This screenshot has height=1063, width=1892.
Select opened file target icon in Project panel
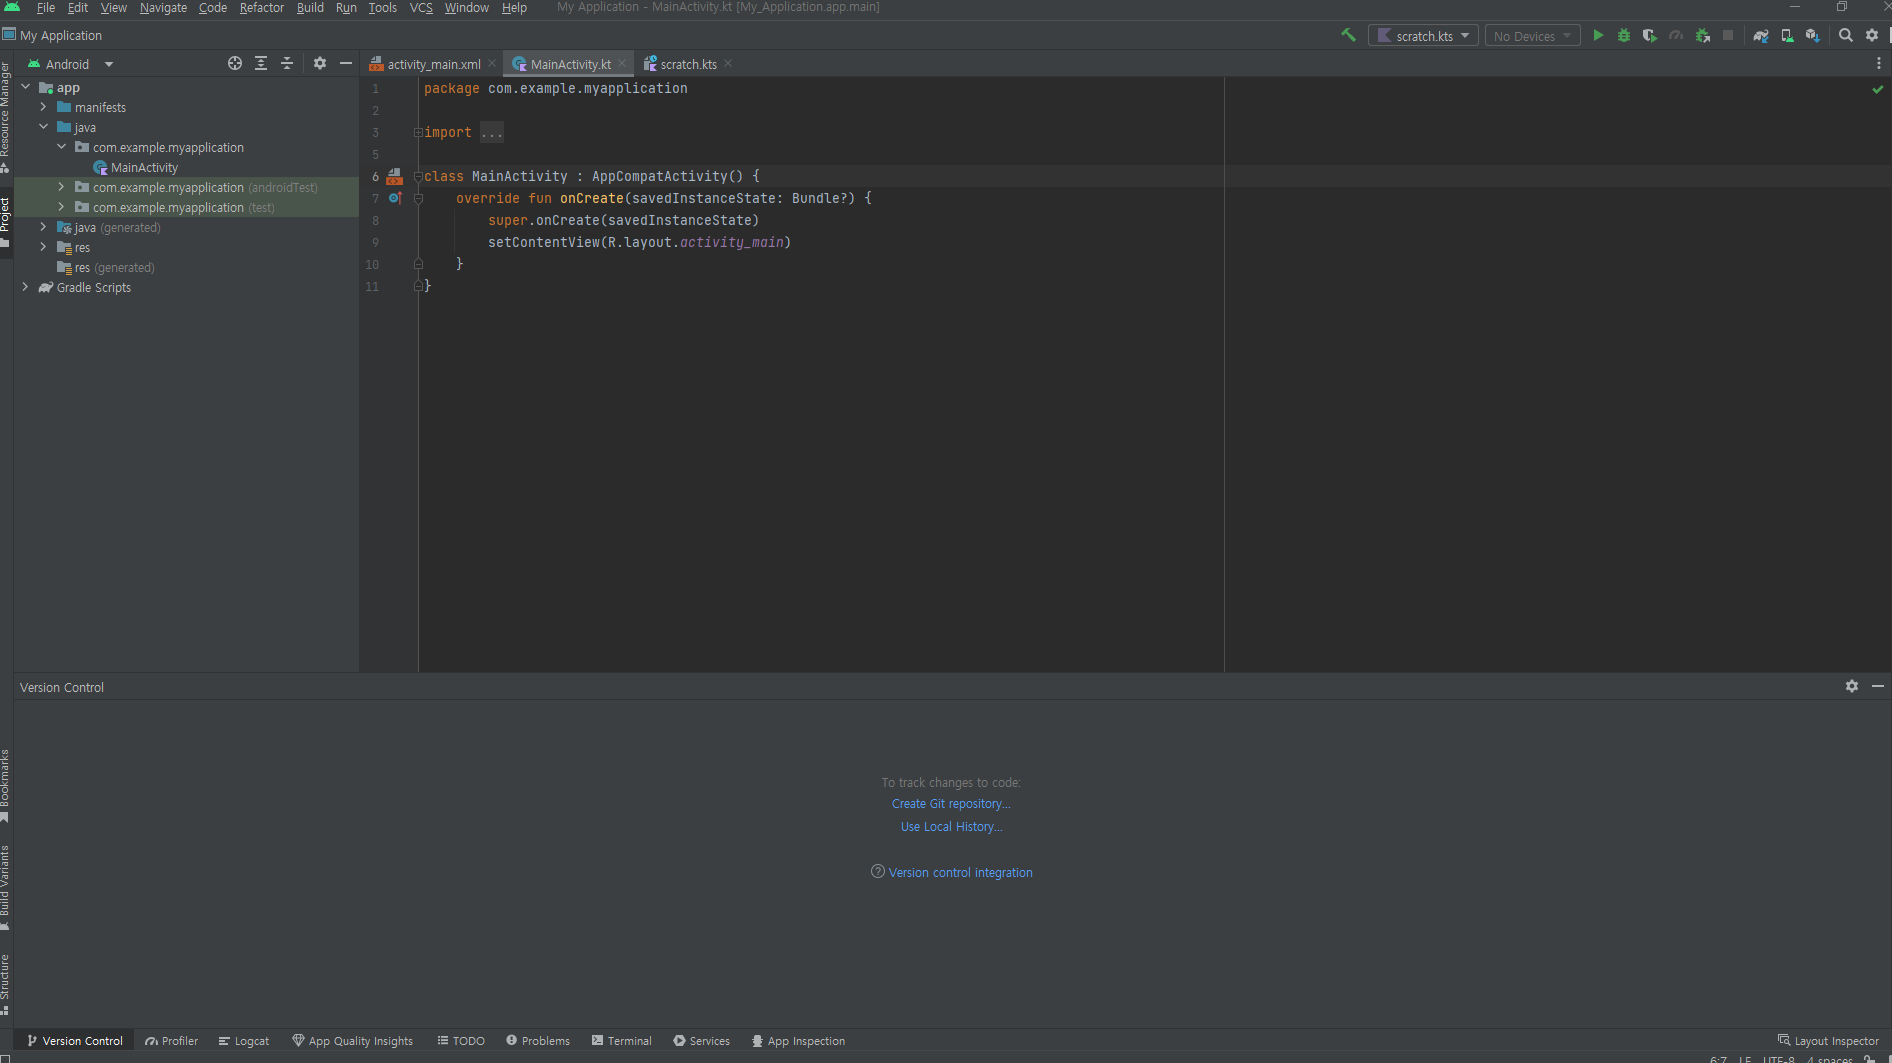[235, 63]
